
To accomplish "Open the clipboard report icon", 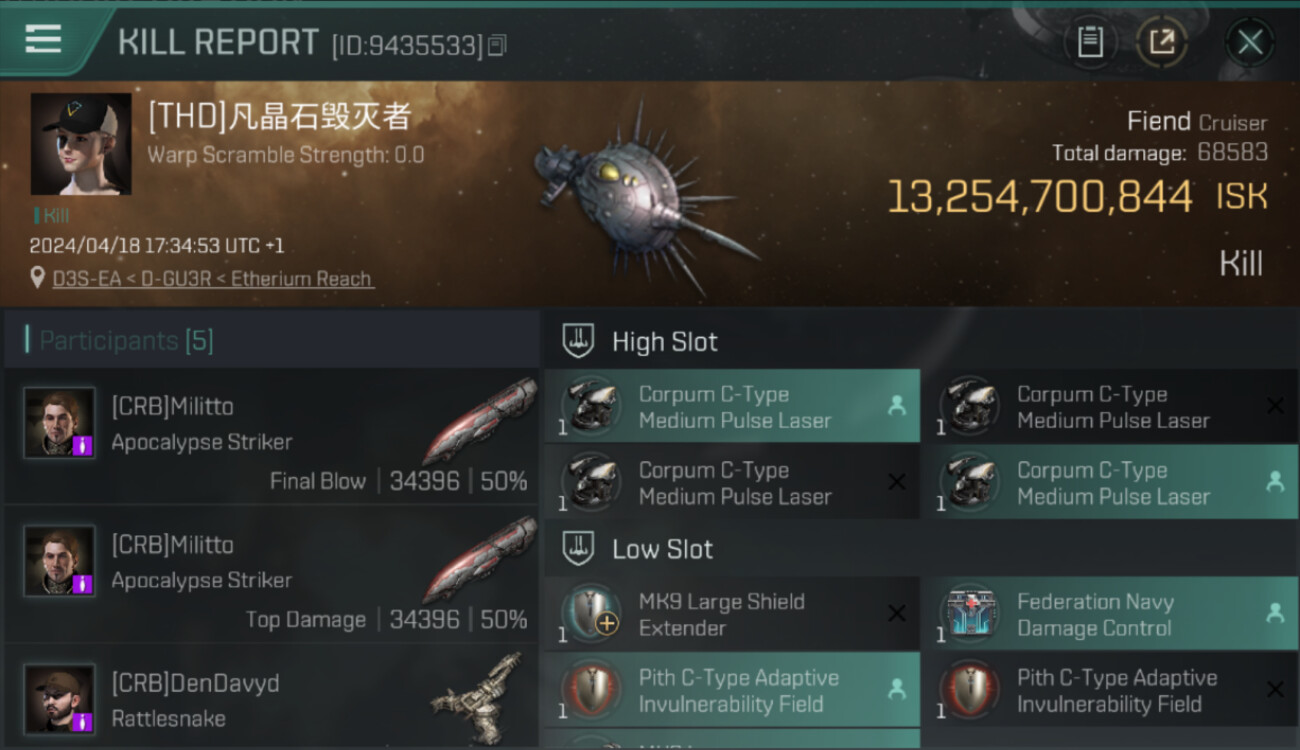I will pyautogui.click(x=1090, y=42).
